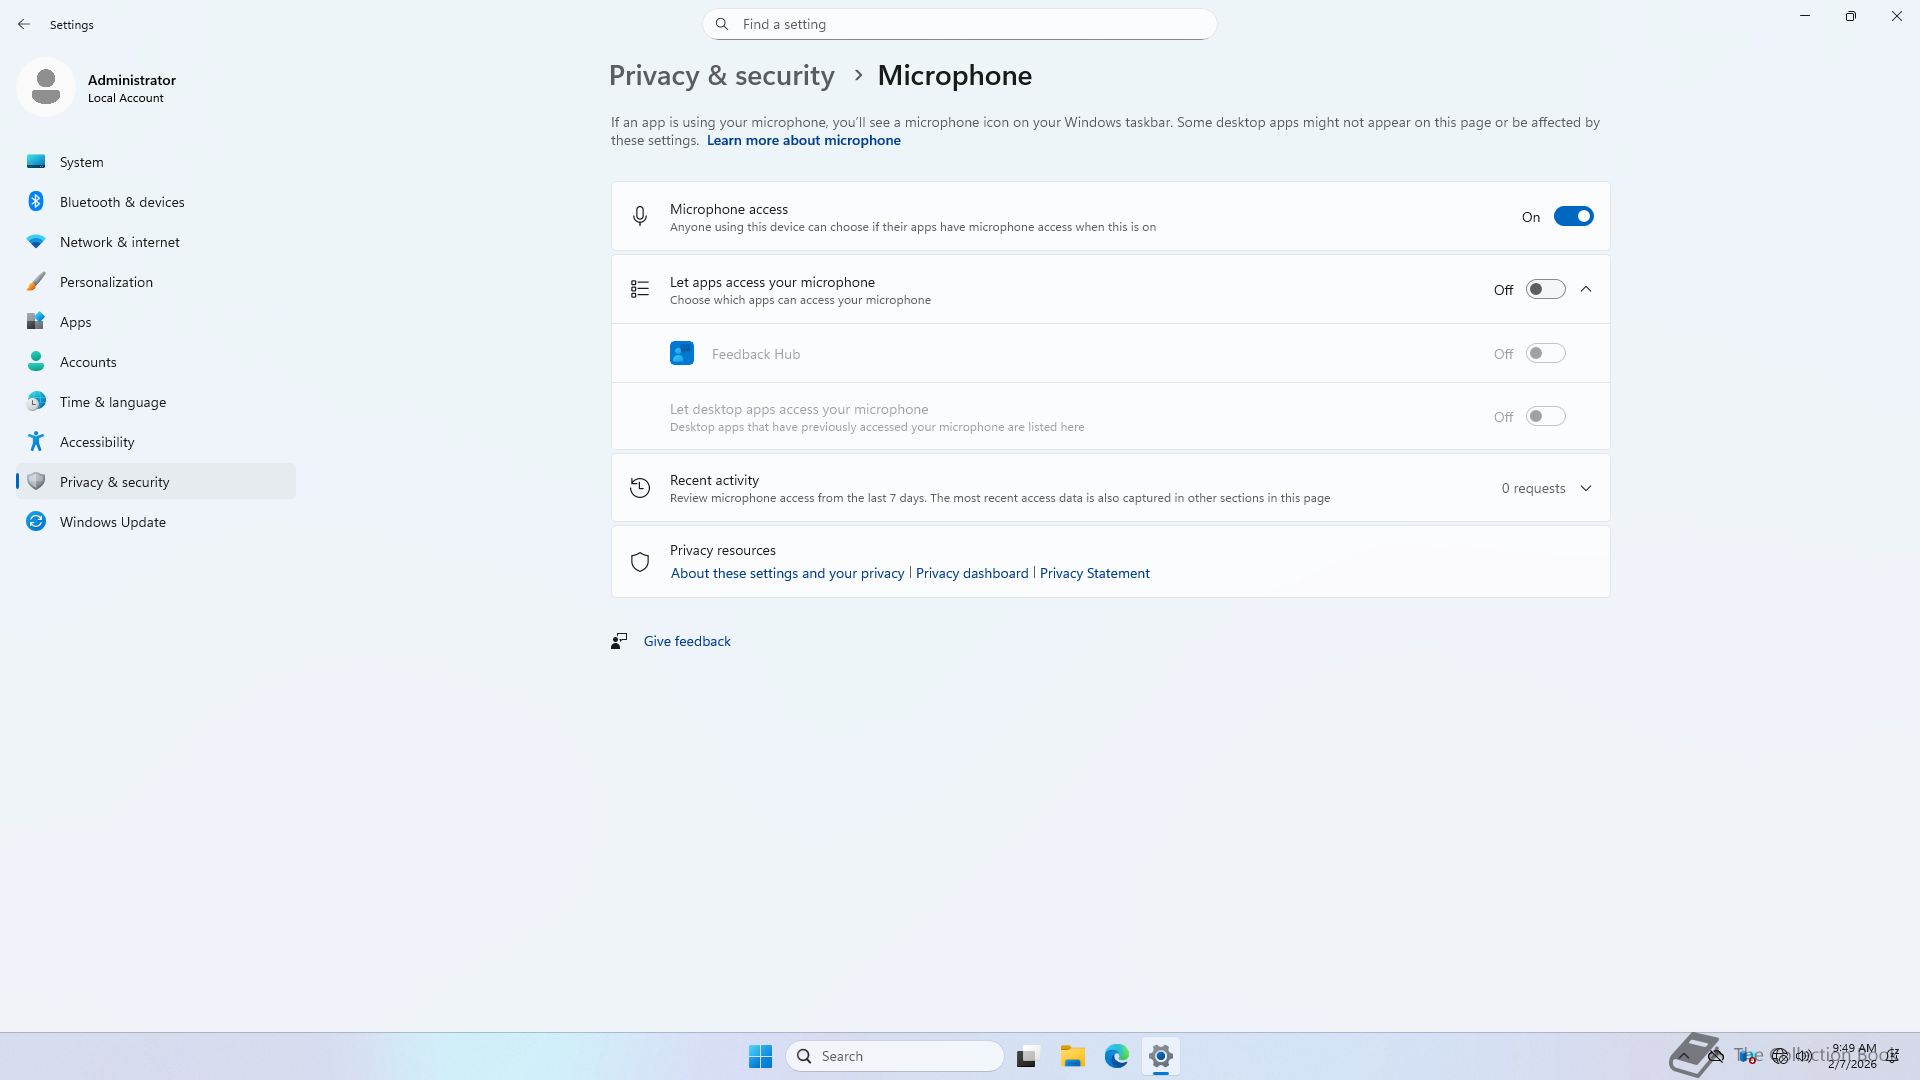Viewport: 1920px width, 1080px height.
Task: Expand the Recent activity section
Action: pyautogui.click(x=1586, y=489)
